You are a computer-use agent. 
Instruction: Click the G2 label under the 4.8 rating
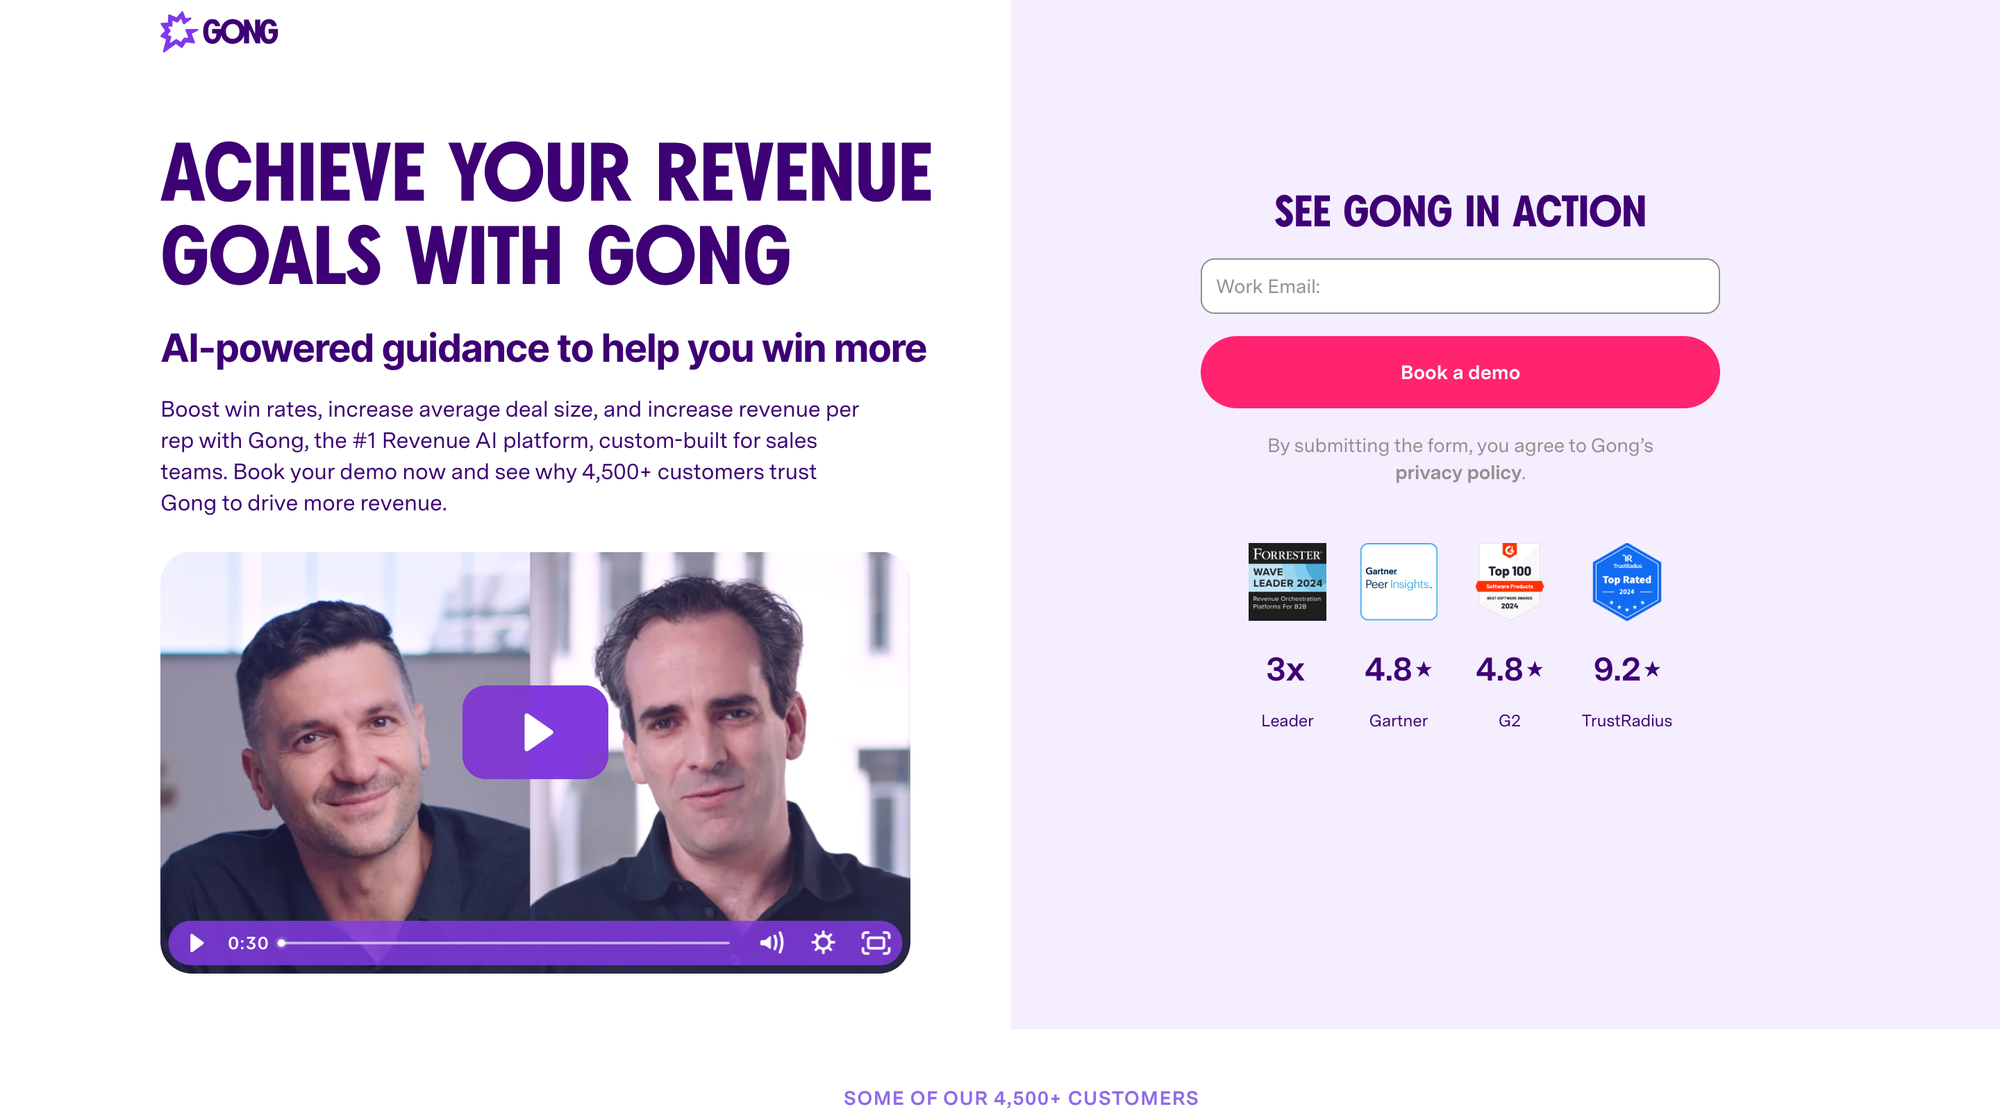click(x=1509, y=721)
